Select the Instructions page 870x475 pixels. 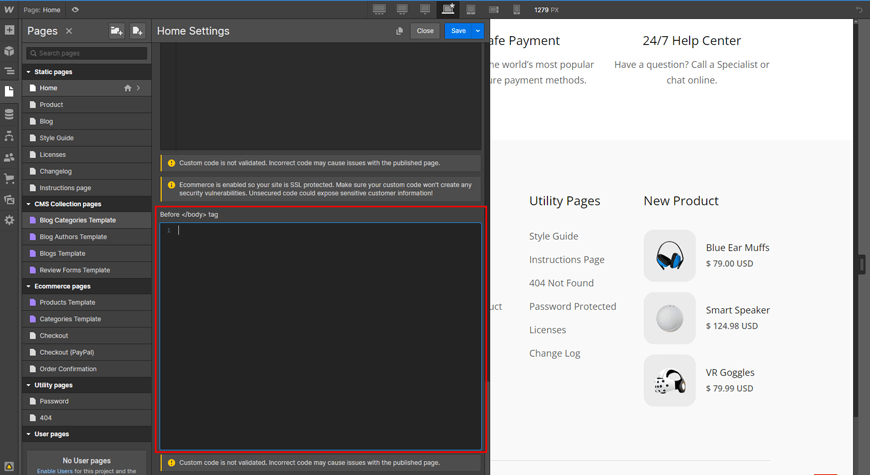(87, 188)
